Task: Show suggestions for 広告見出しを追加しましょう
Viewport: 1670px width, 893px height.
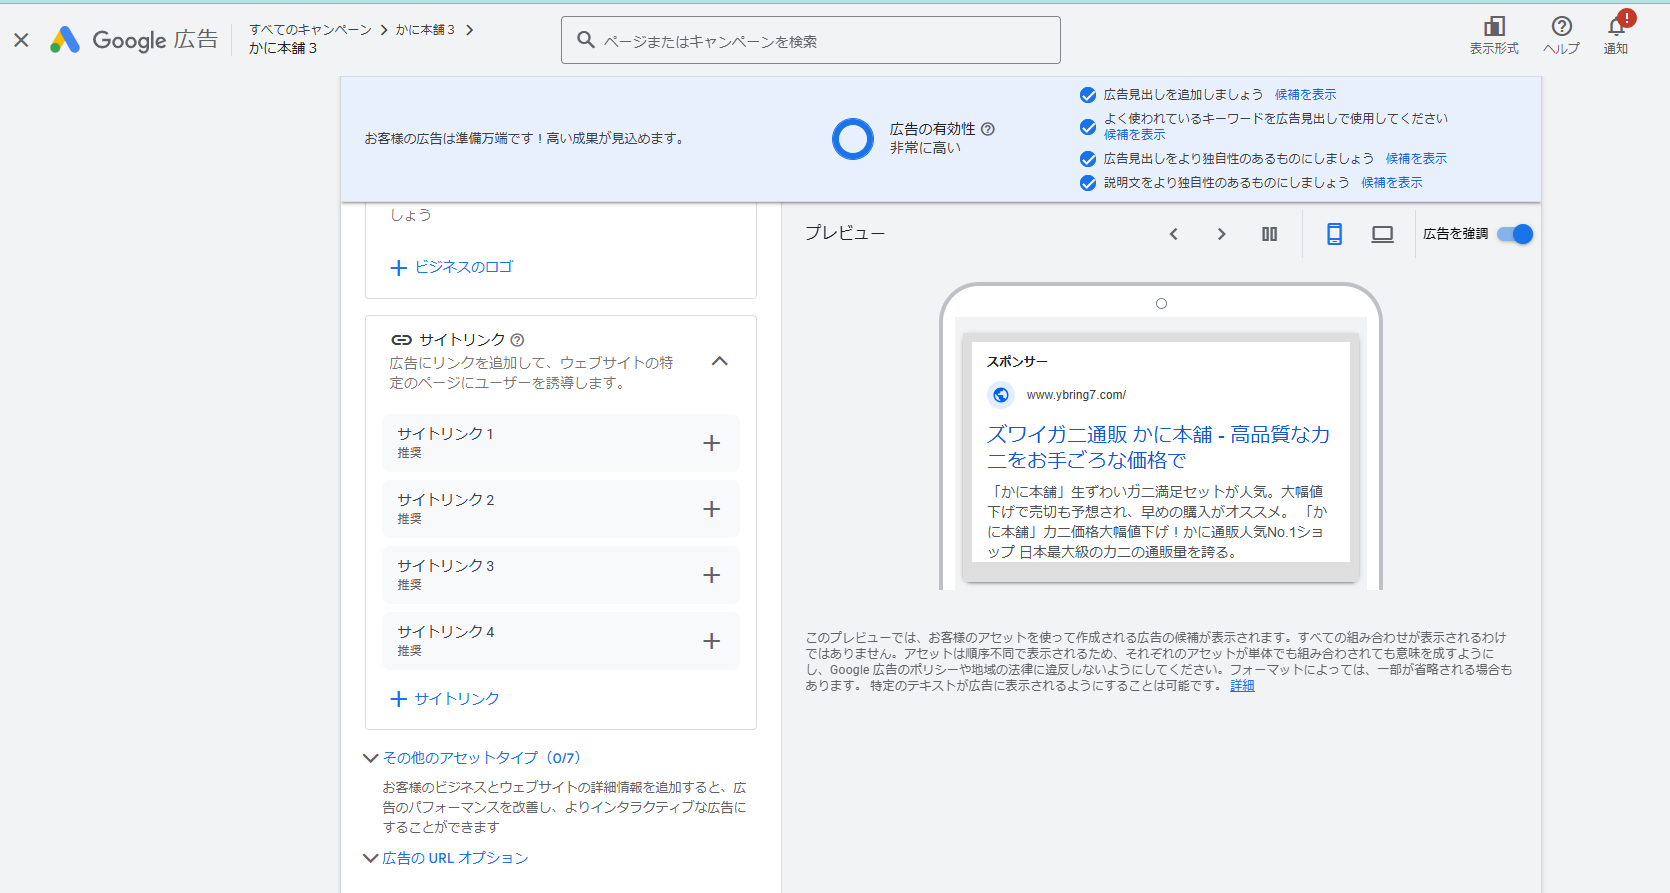Action: [x=1305, y=95]
